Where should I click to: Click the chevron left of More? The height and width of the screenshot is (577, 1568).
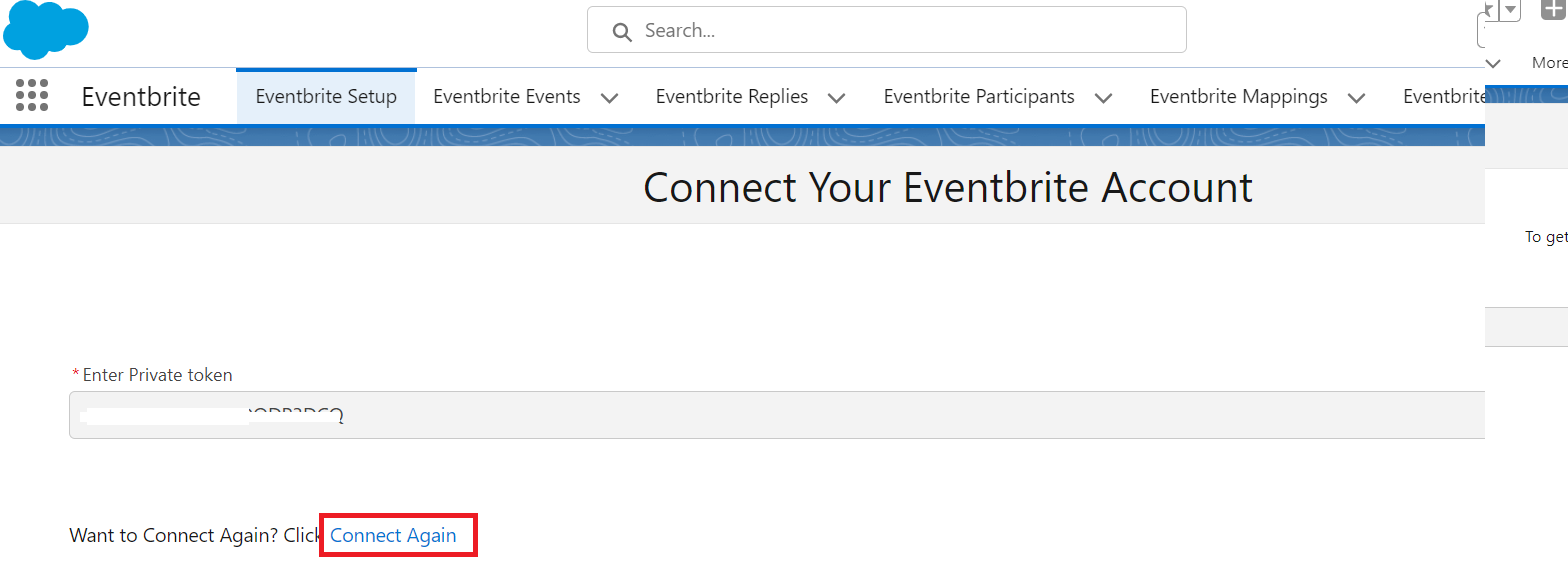[x=1494, y=63]
